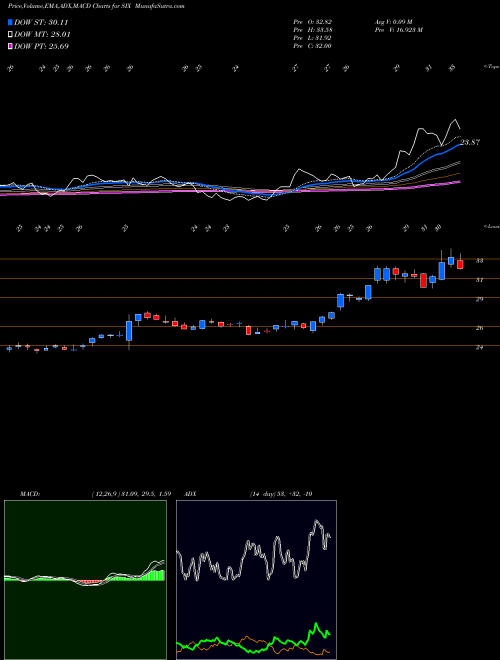Click the 'Avg V: 0.09 M' volume text

pos(395,22)
